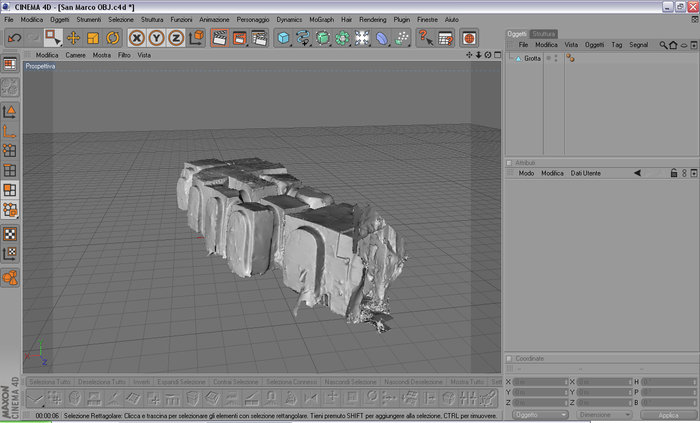Select the Rotate tool icon
This screenshot has width=700, height=423.
pos(112,38)
